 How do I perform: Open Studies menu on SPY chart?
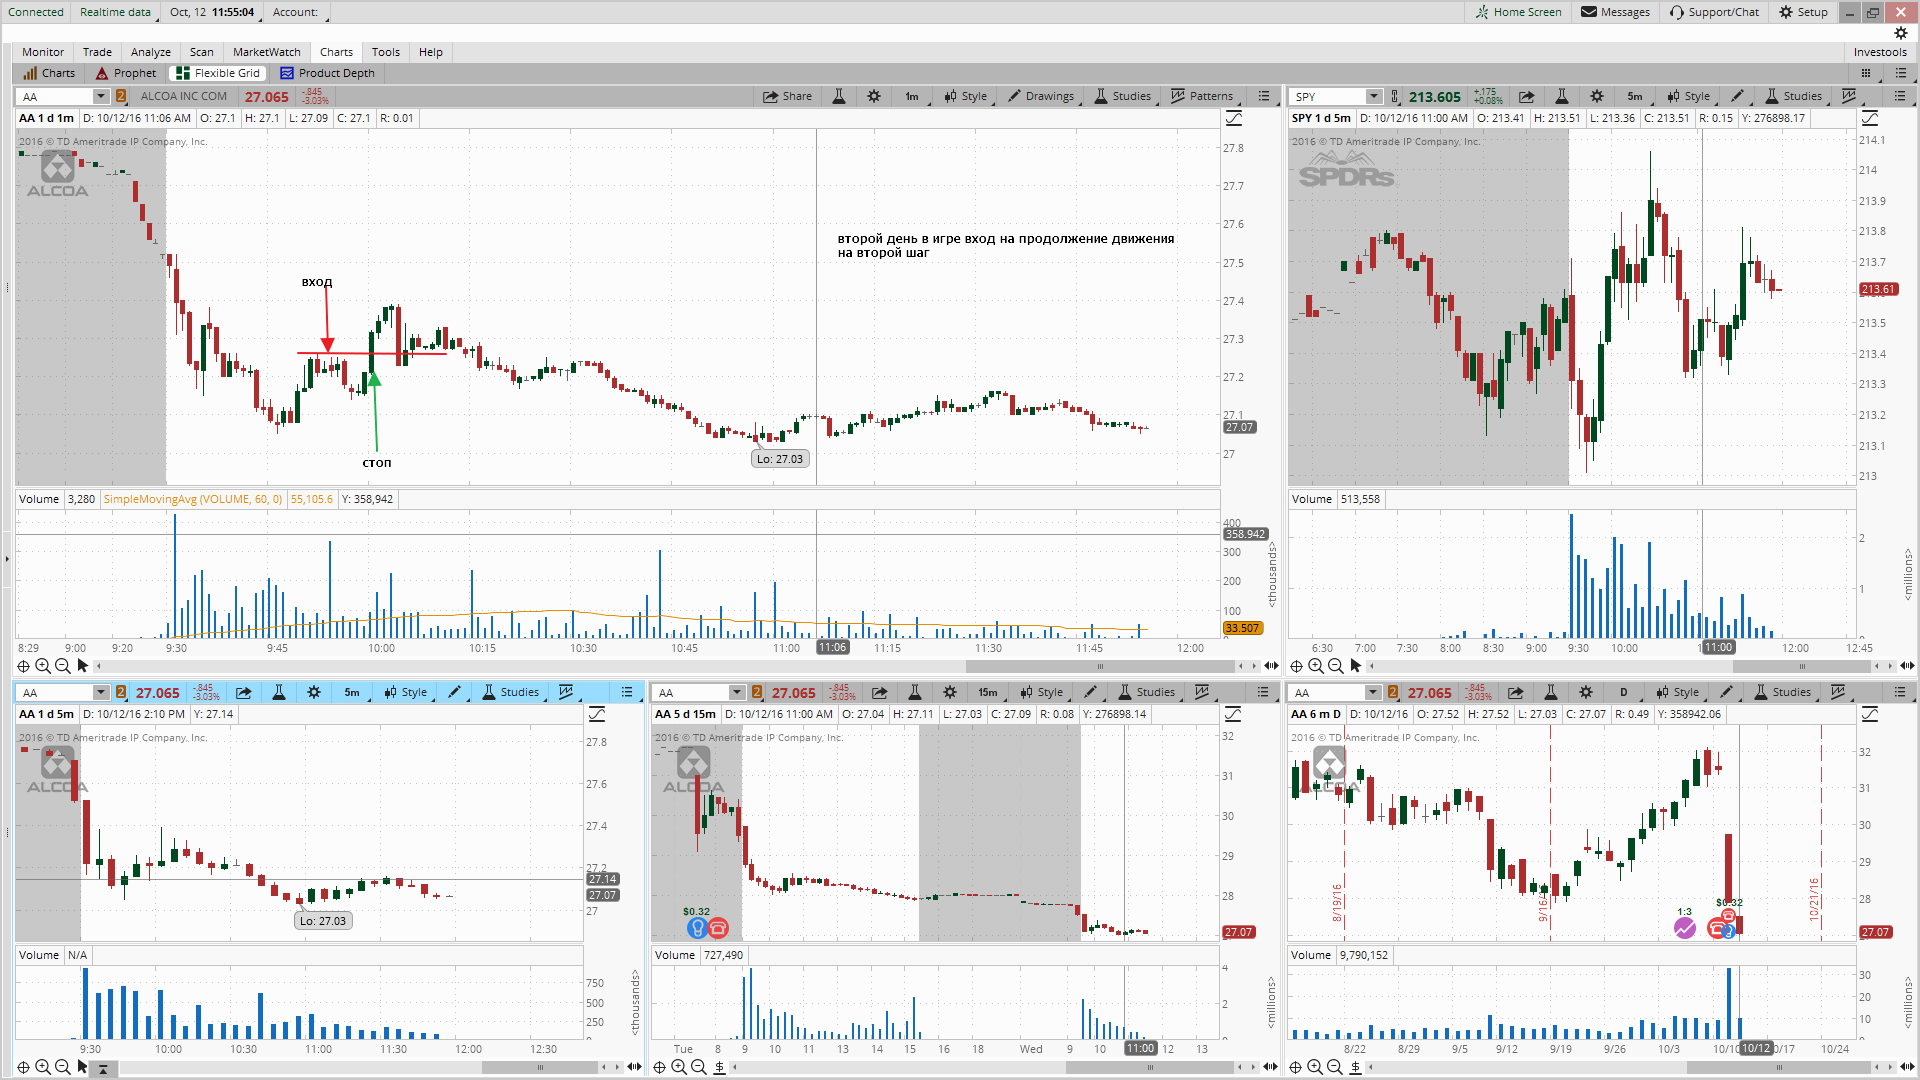click(x=1794, y=96)
